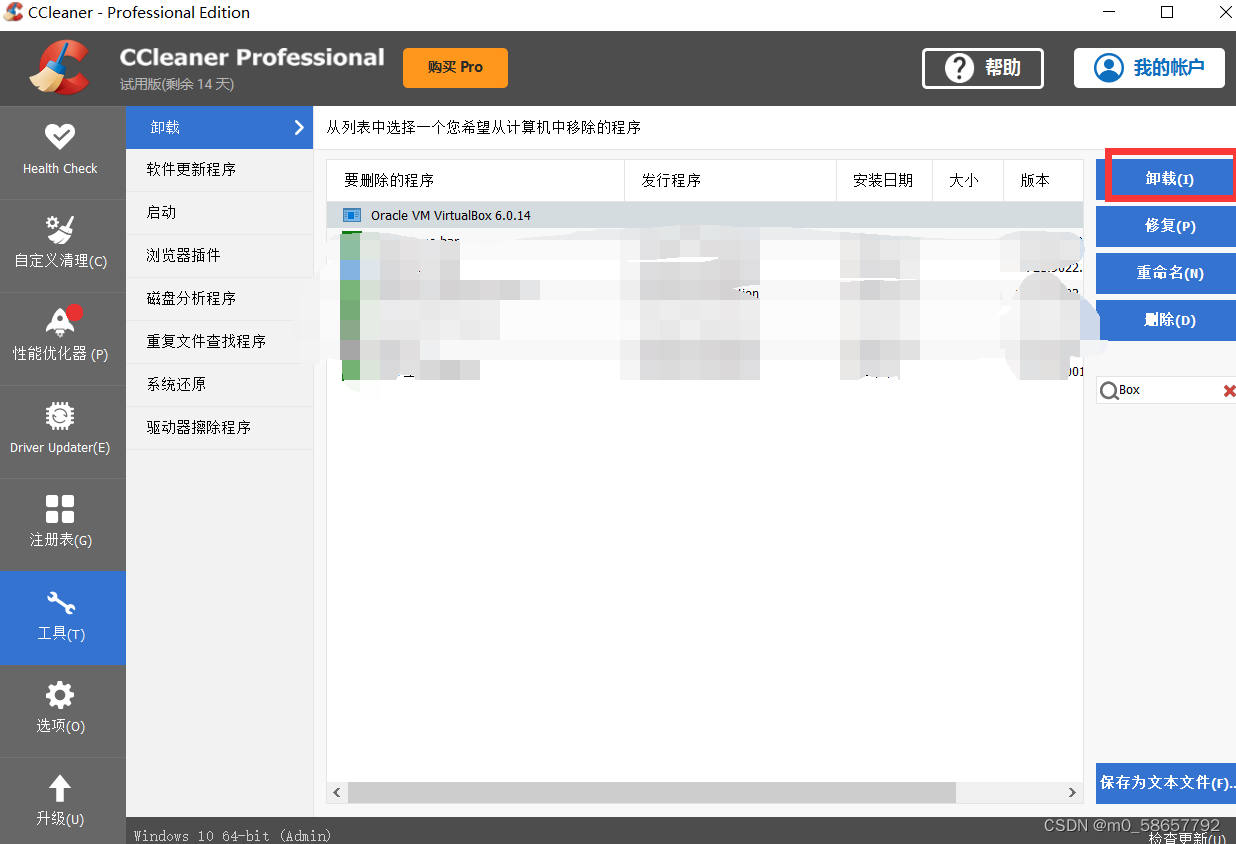Open the Registry (注册表) section

pos(62,524)
